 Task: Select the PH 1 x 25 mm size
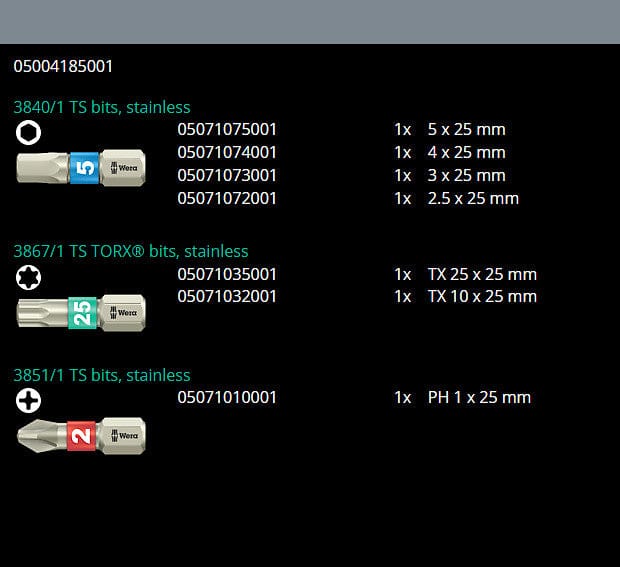click(479, 397)
